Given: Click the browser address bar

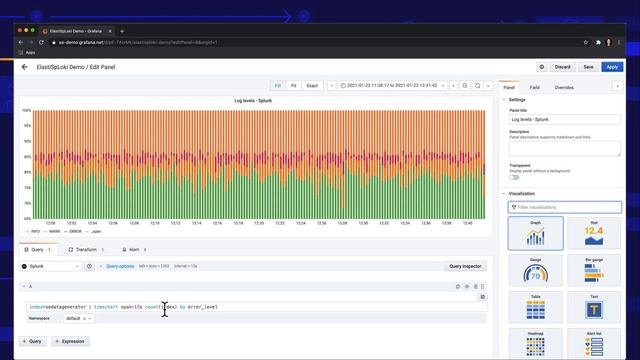Looking at the screenshot, I should click(318, 42).
